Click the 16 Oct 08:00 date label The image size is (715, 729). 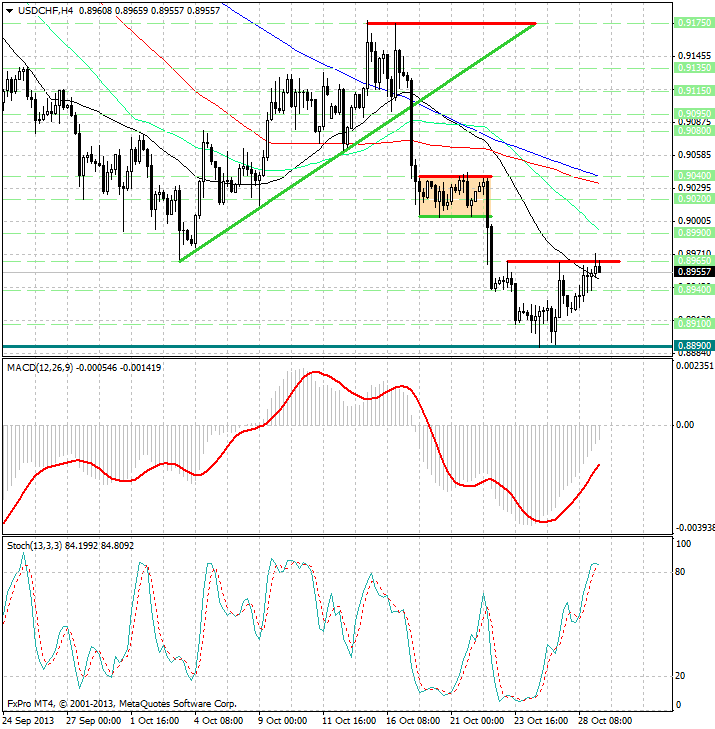[x=413, y=721]
